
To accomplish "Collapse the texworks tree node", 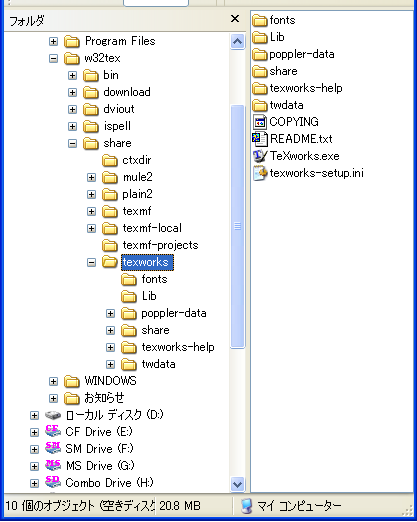I will coord(91,262).
